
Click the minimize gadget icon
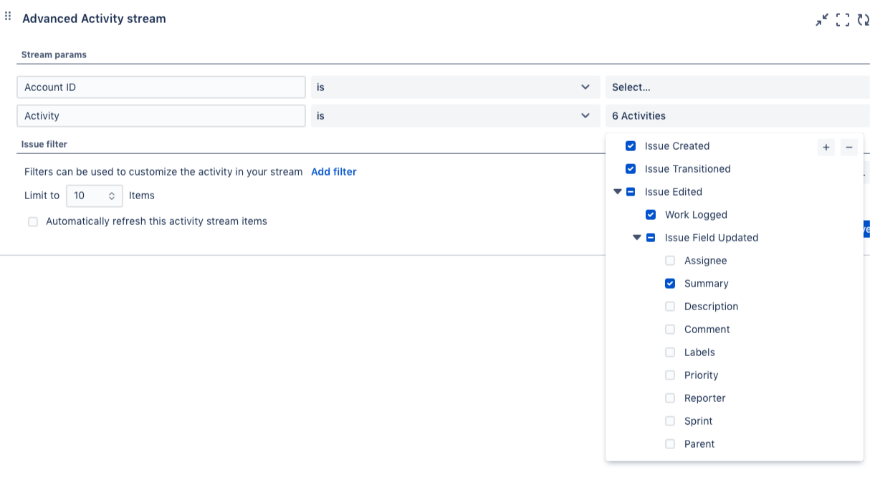point(822,19)
